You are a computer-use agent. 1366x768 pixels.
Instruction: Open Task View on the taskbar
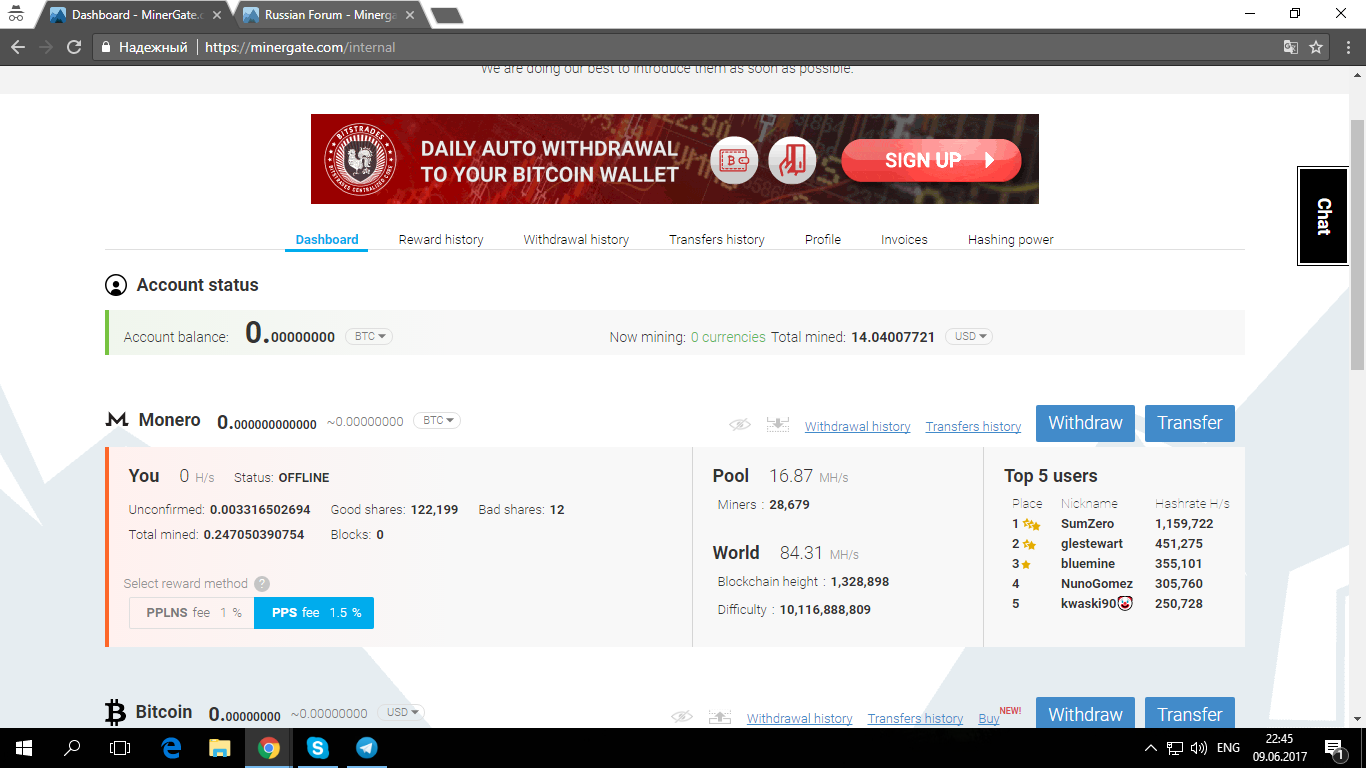click(120, 747)
